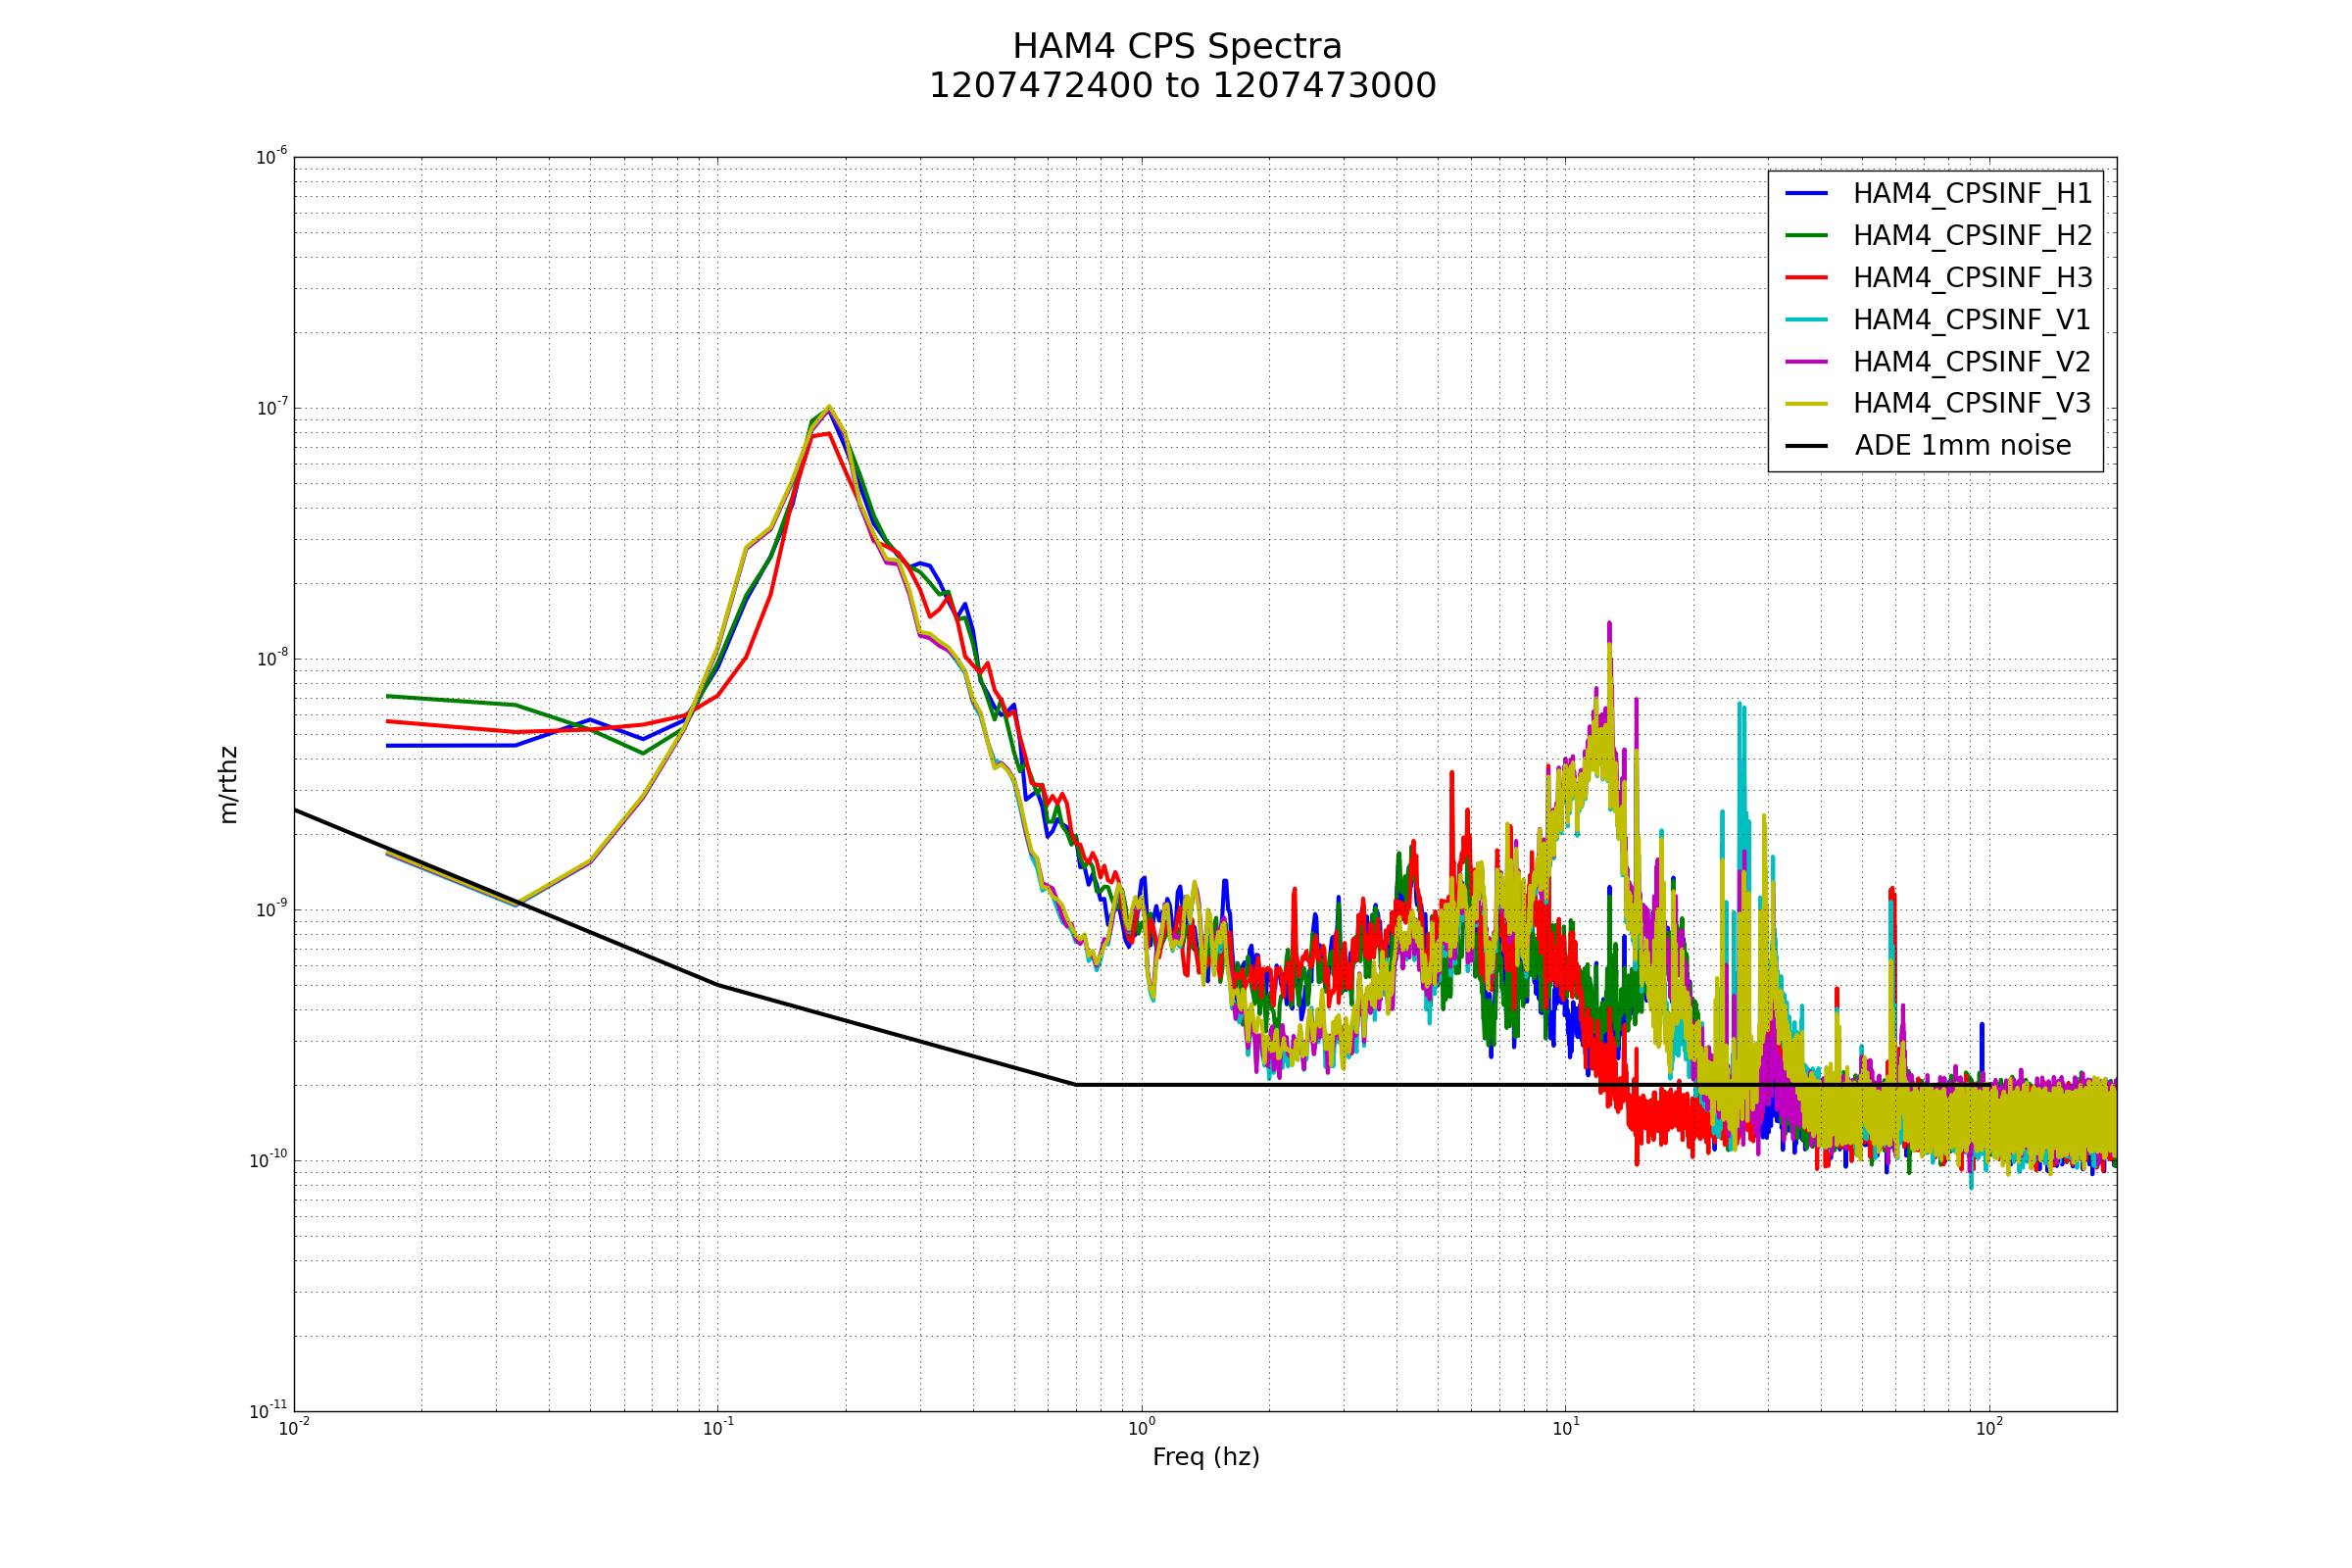Screen dimensions: 2352x1568
Task: Click the HAM4_CPSINF_V3 legend label
Action: pos(1972,404)
